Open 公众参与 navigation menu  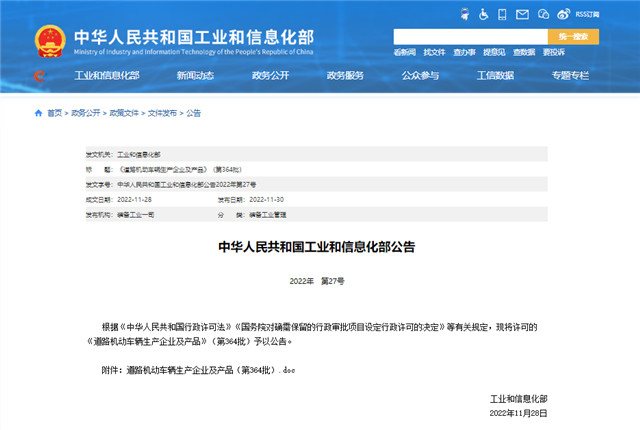point(420,75)
